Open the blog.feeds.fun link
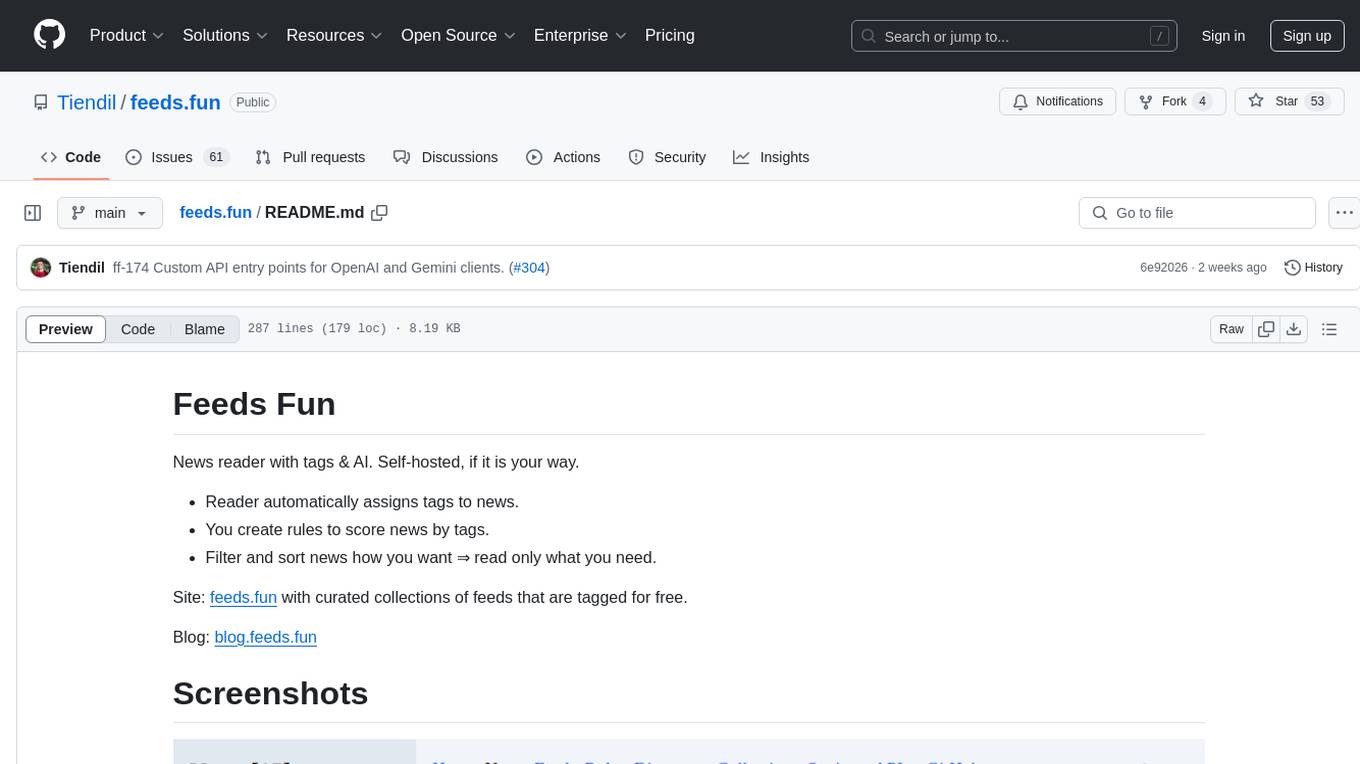 [265, 637]
